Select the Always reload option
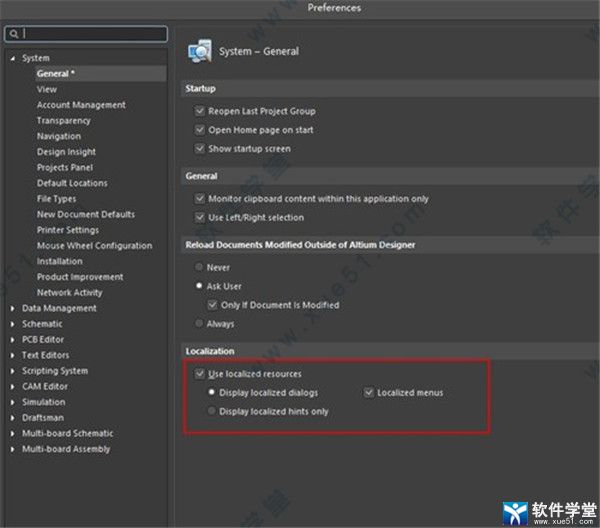The image size is (600, 528). (199, 324)
